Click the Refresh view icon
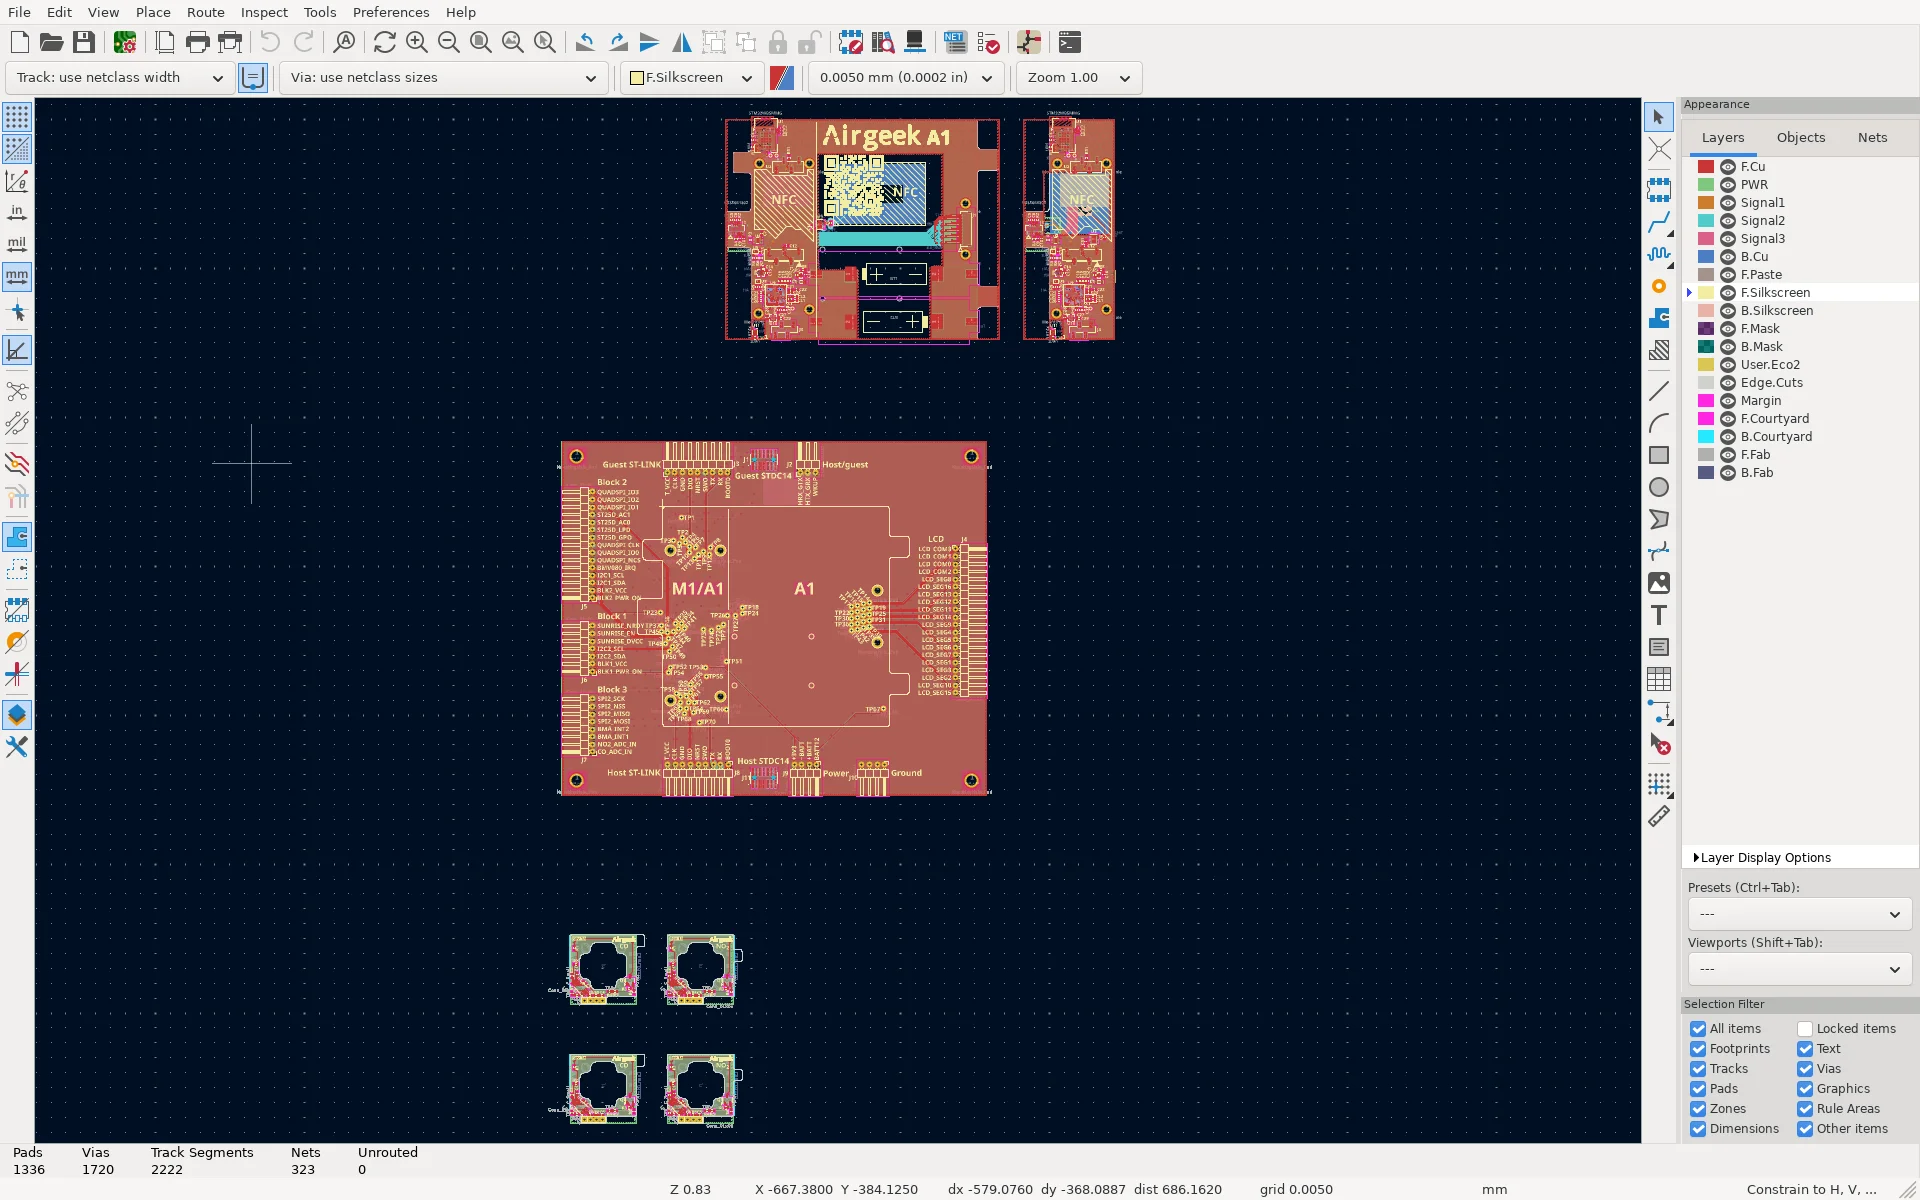 [x=385, y=42]
